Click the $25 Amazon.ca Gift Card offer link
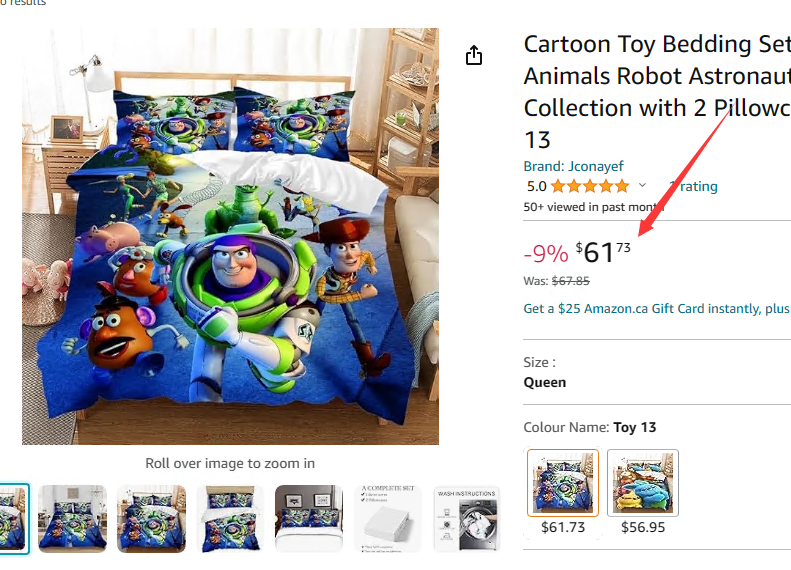Screen dimensions: 791x570 pyautogui.click(x=656, y=309)
